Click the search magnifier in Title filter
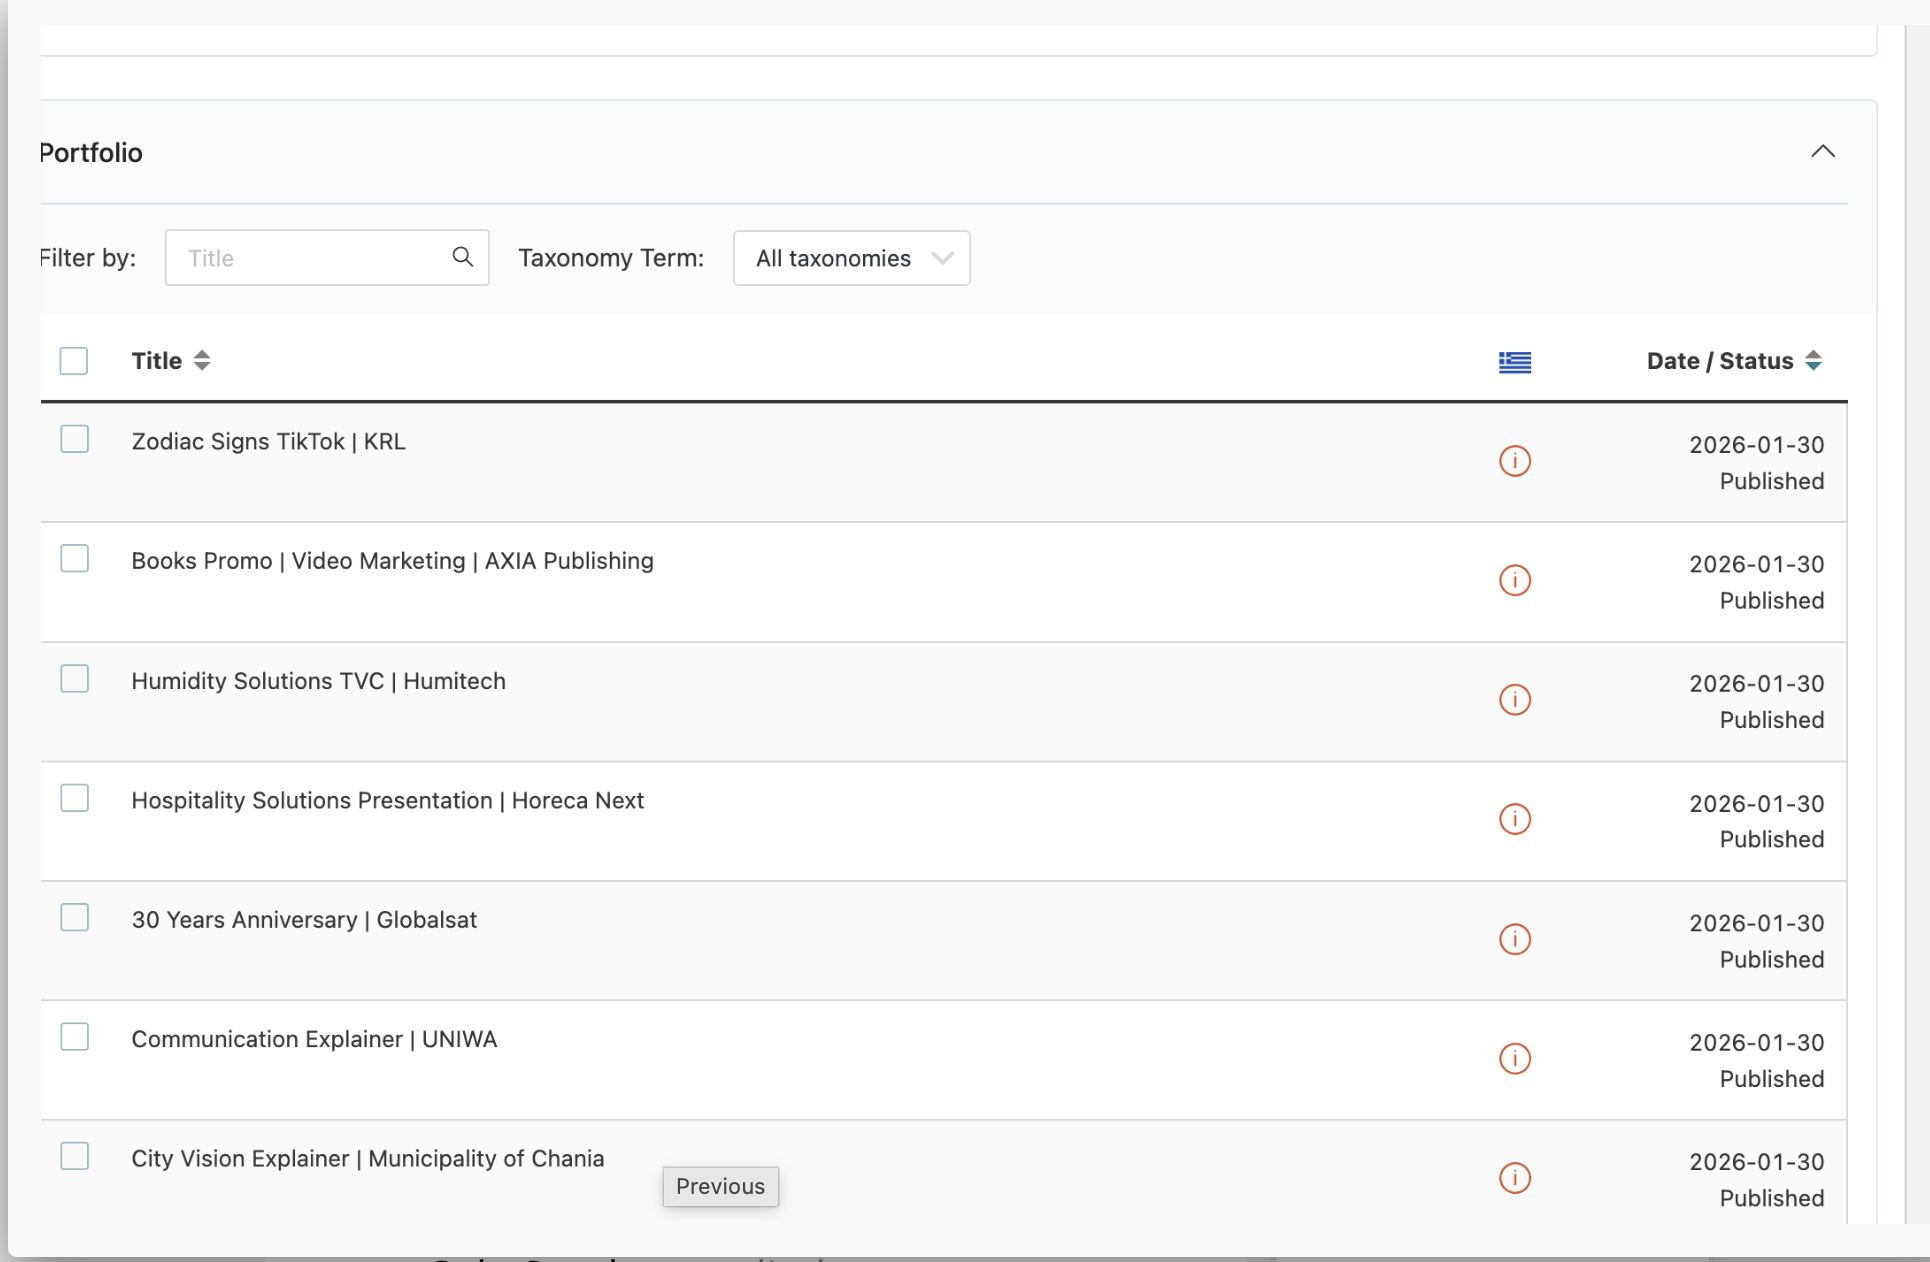1930x1262 pixels. (x=462, y=257)
